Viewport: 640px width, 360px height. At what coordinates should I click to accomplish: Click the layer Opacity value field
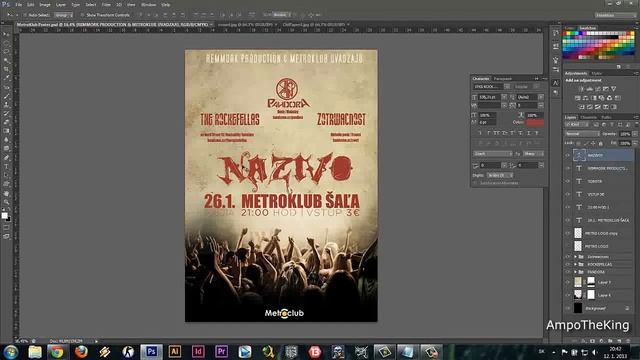coord(625,134)
